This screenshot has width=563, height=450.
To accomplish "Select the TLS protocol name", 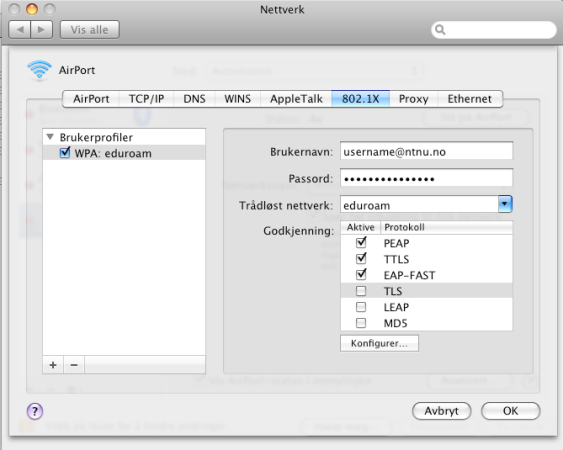I will click(393, 291).
